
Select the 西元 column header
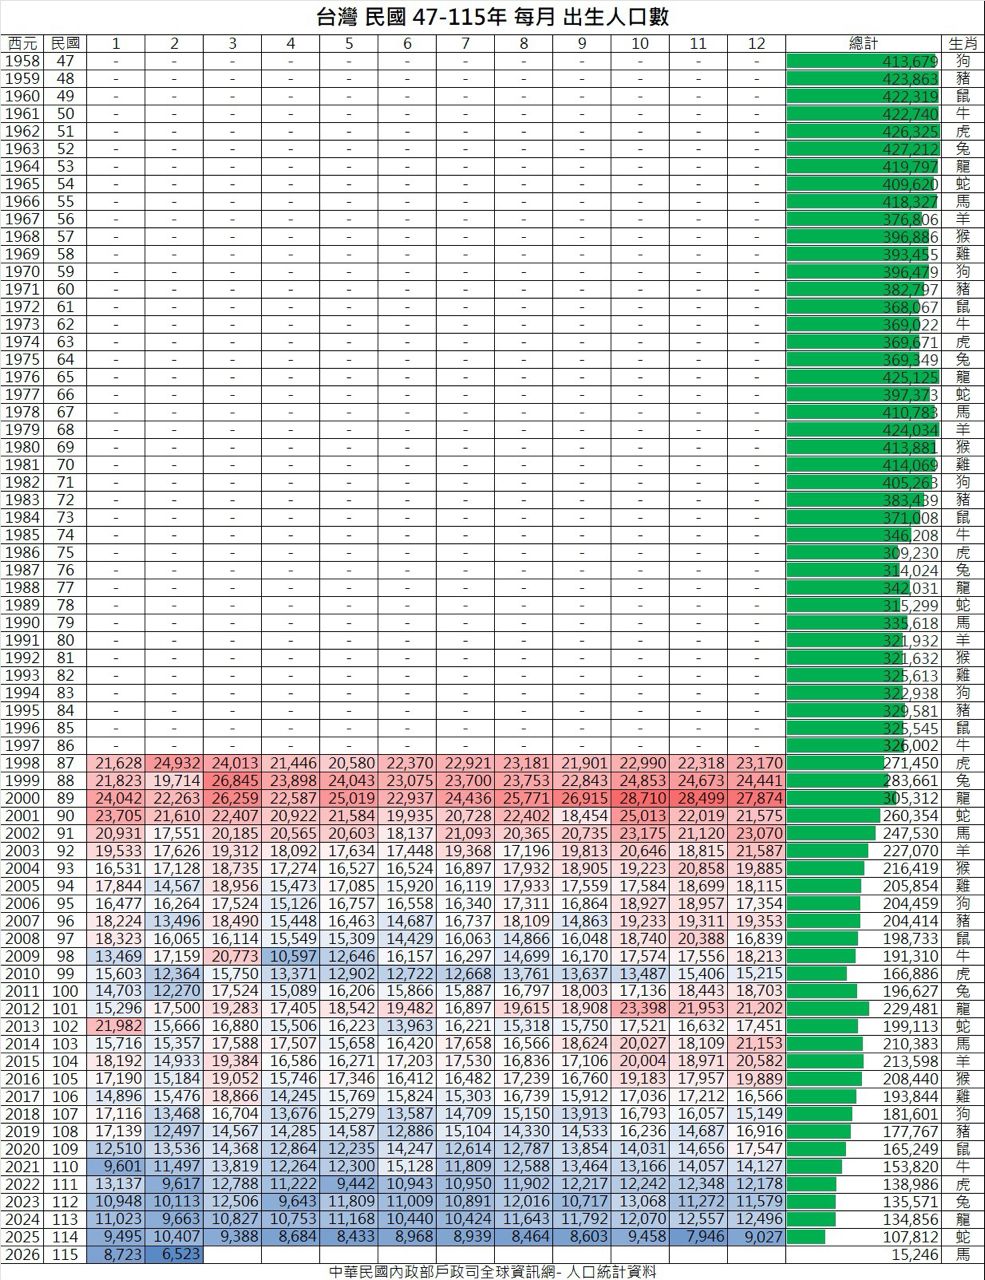[x=22, y=43]
